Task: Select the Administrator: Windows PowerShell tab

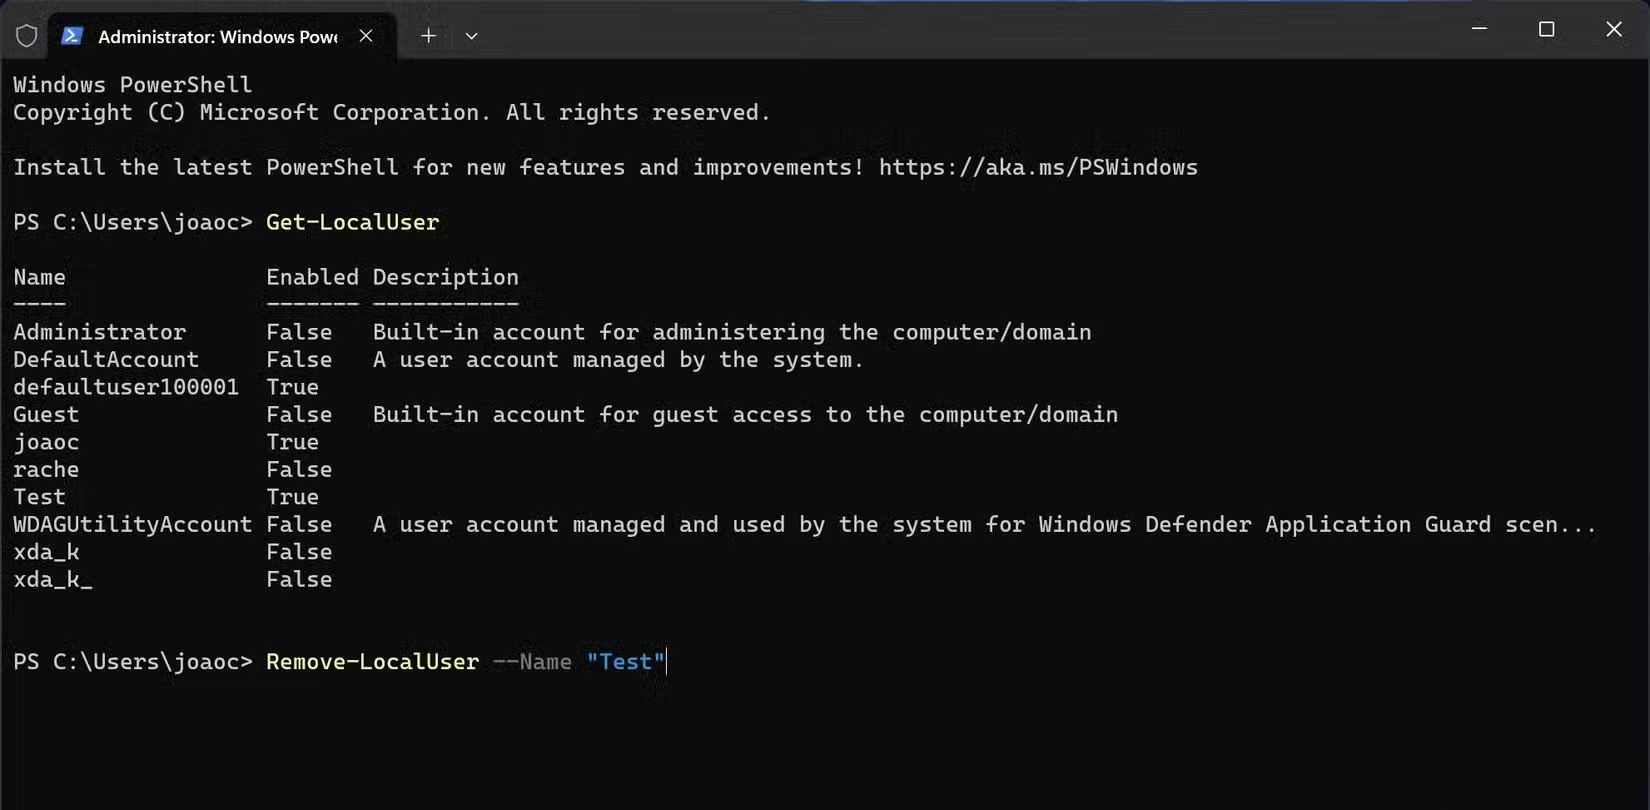Action: point(217,37)
